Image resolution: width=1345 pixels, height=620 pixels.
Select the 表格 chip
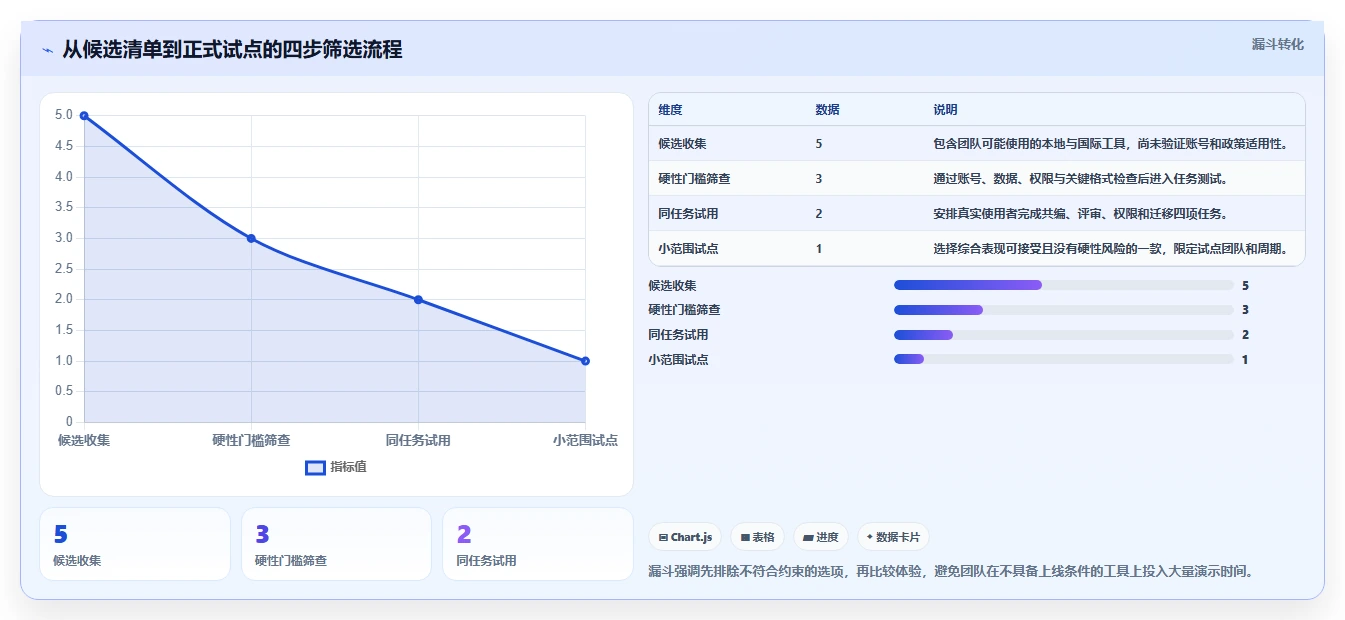pos(757,537)
